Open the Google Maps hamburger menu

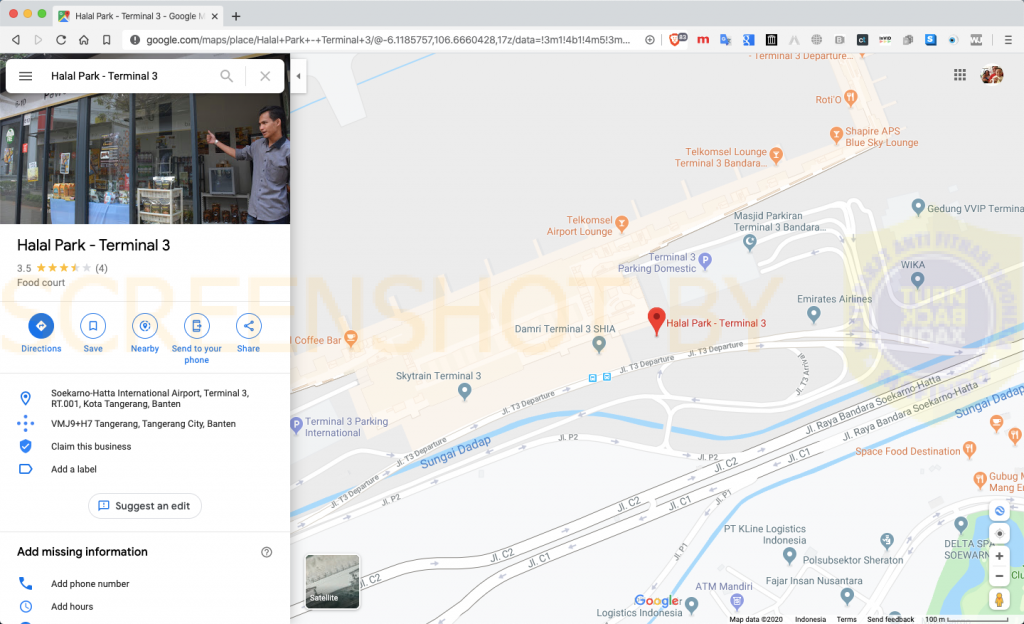(25, 76)
